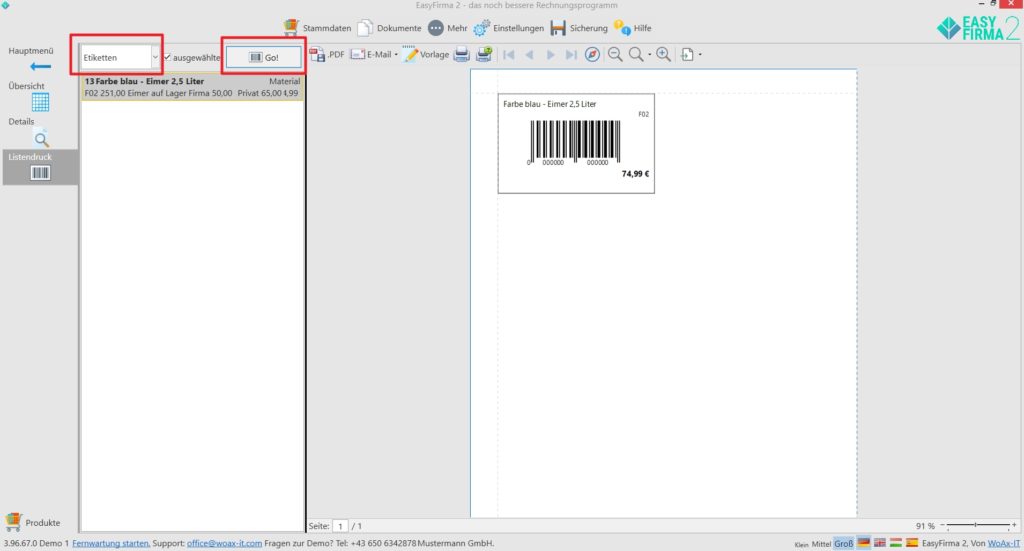The width and height of the screenshot is (1024, 551).
Task: Click the plain magnifier zoom icon
Action: [635, 54]
